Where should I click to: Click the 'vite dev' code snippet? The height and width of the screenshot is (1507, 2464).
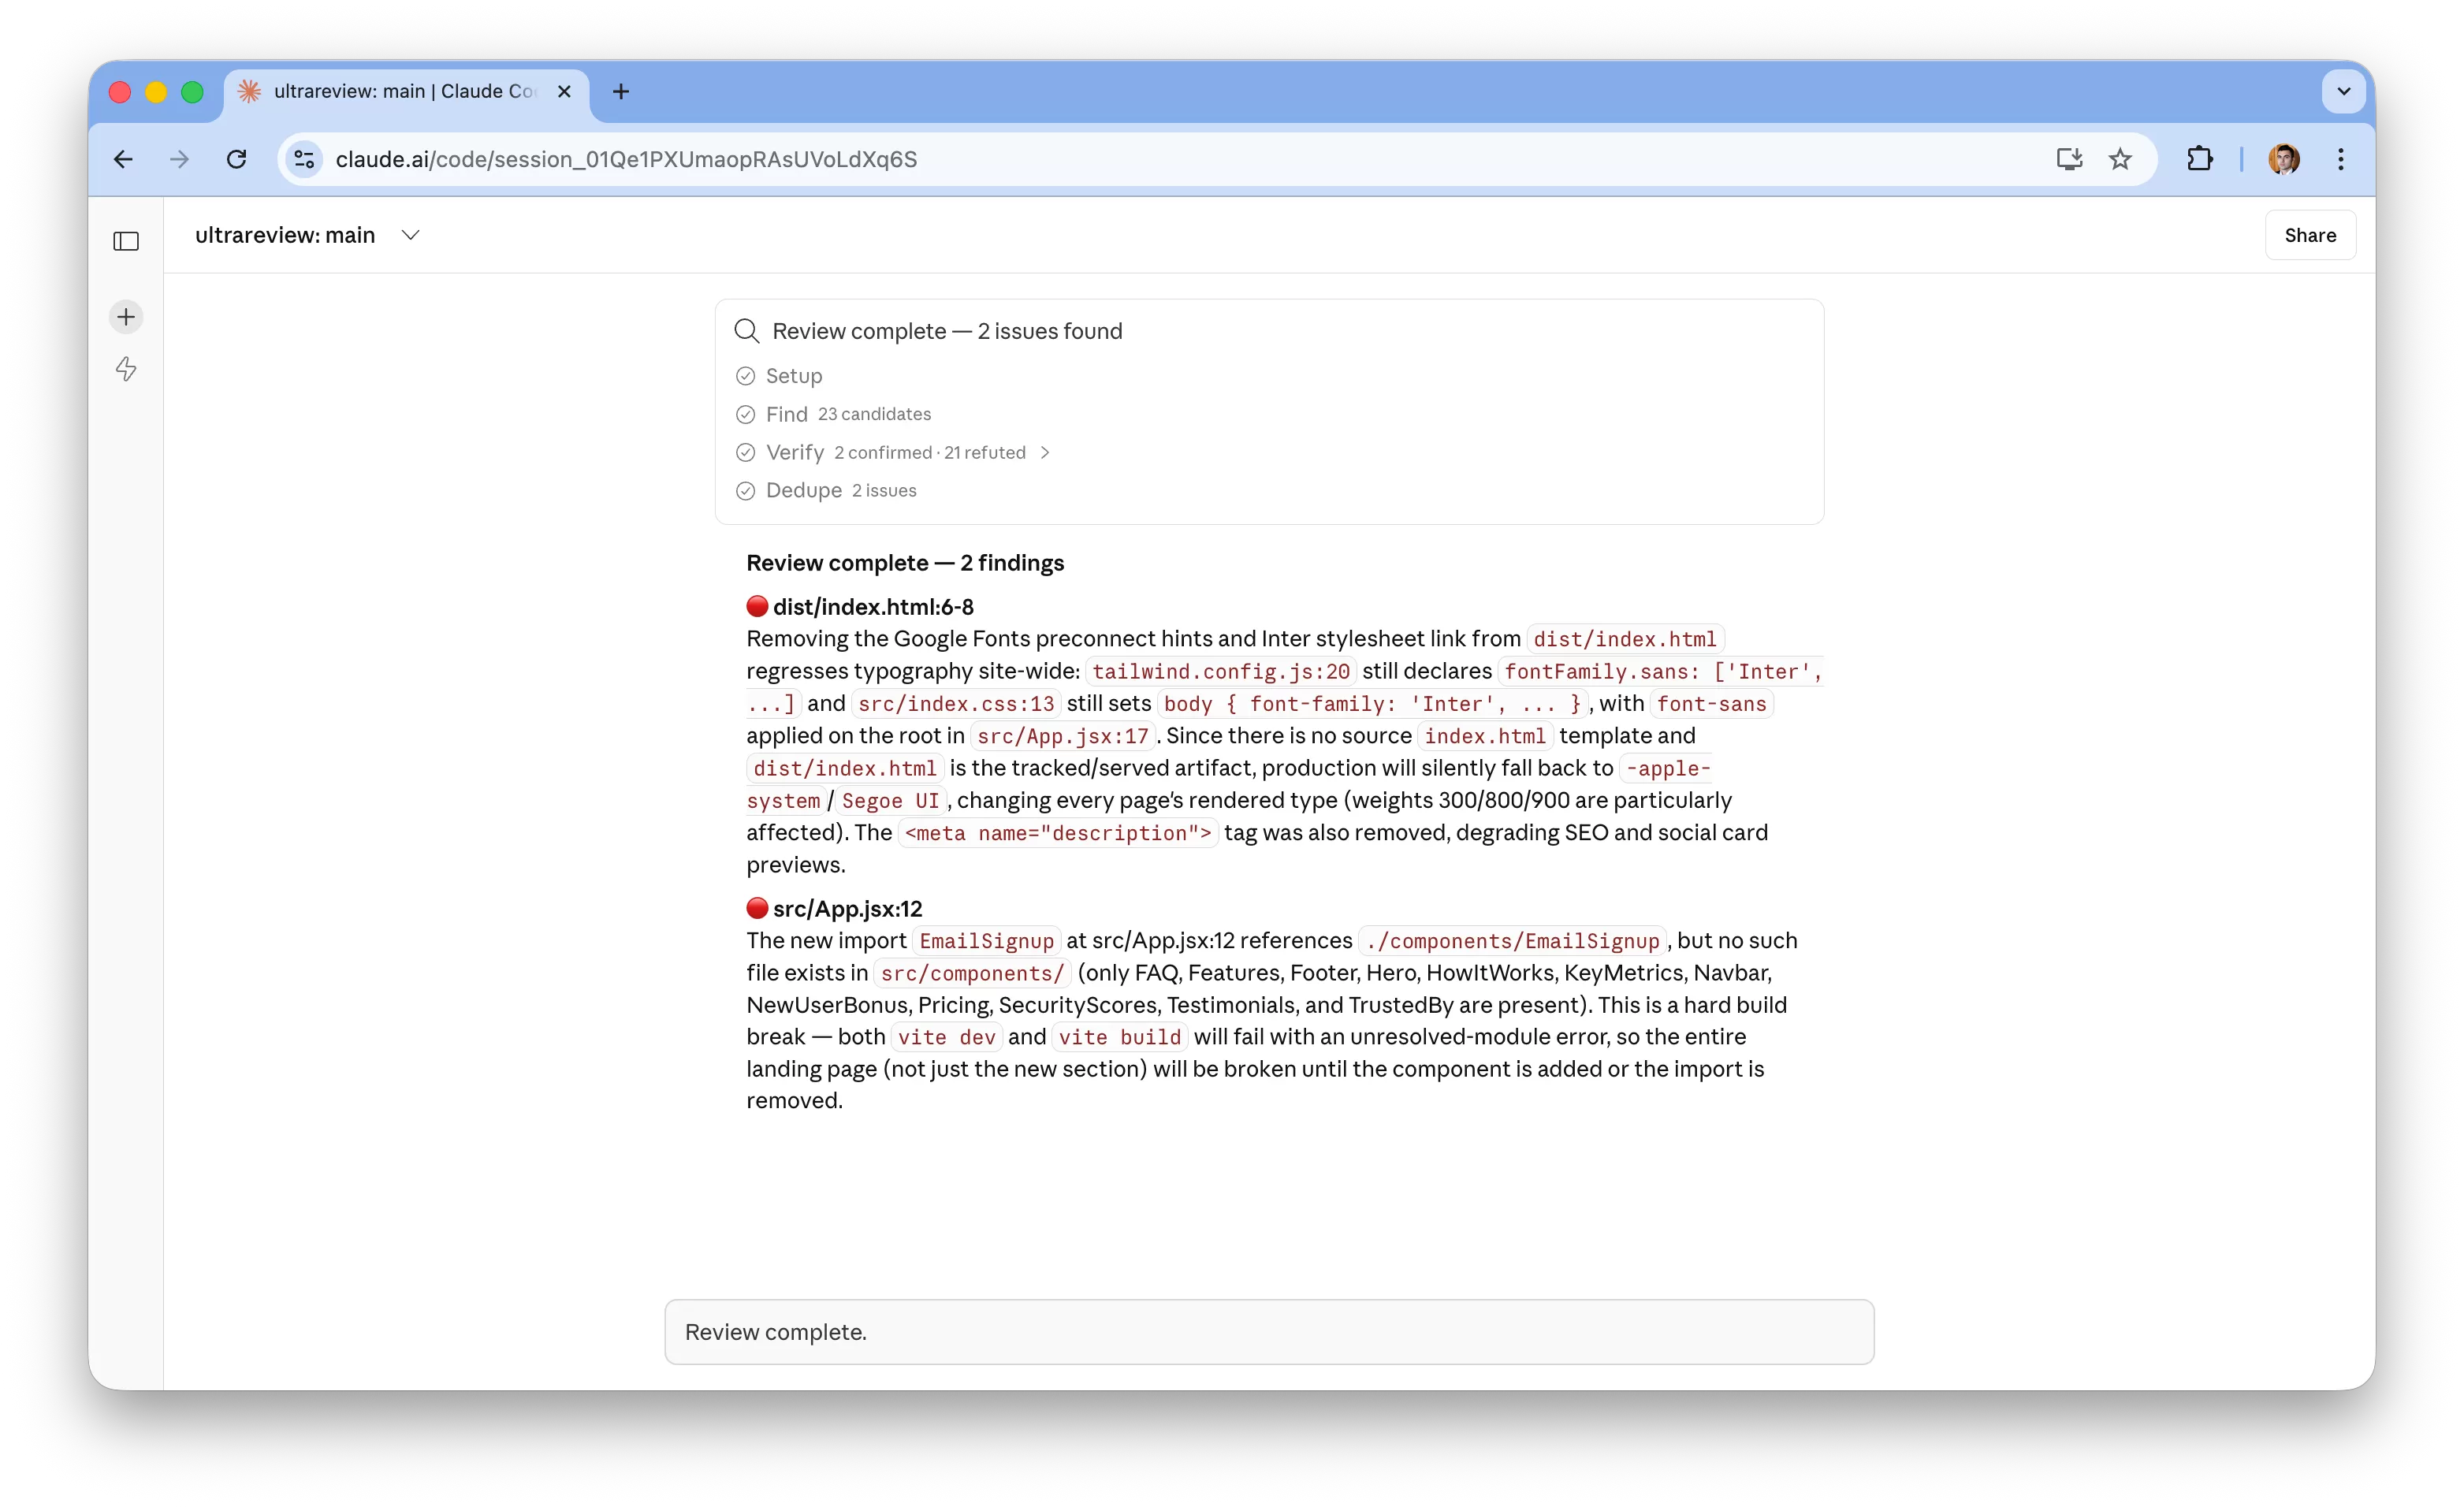point(946,1037)
